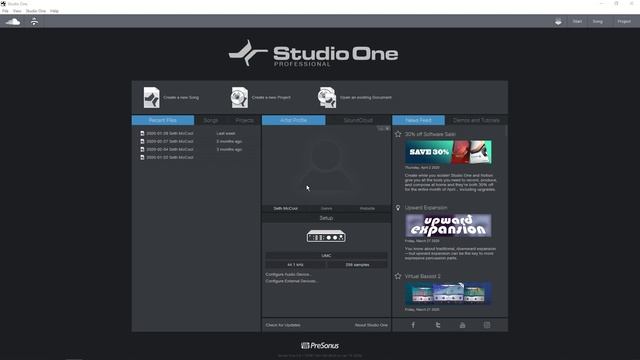Click the Upward Expansion news headline

[x=426, y=208]
